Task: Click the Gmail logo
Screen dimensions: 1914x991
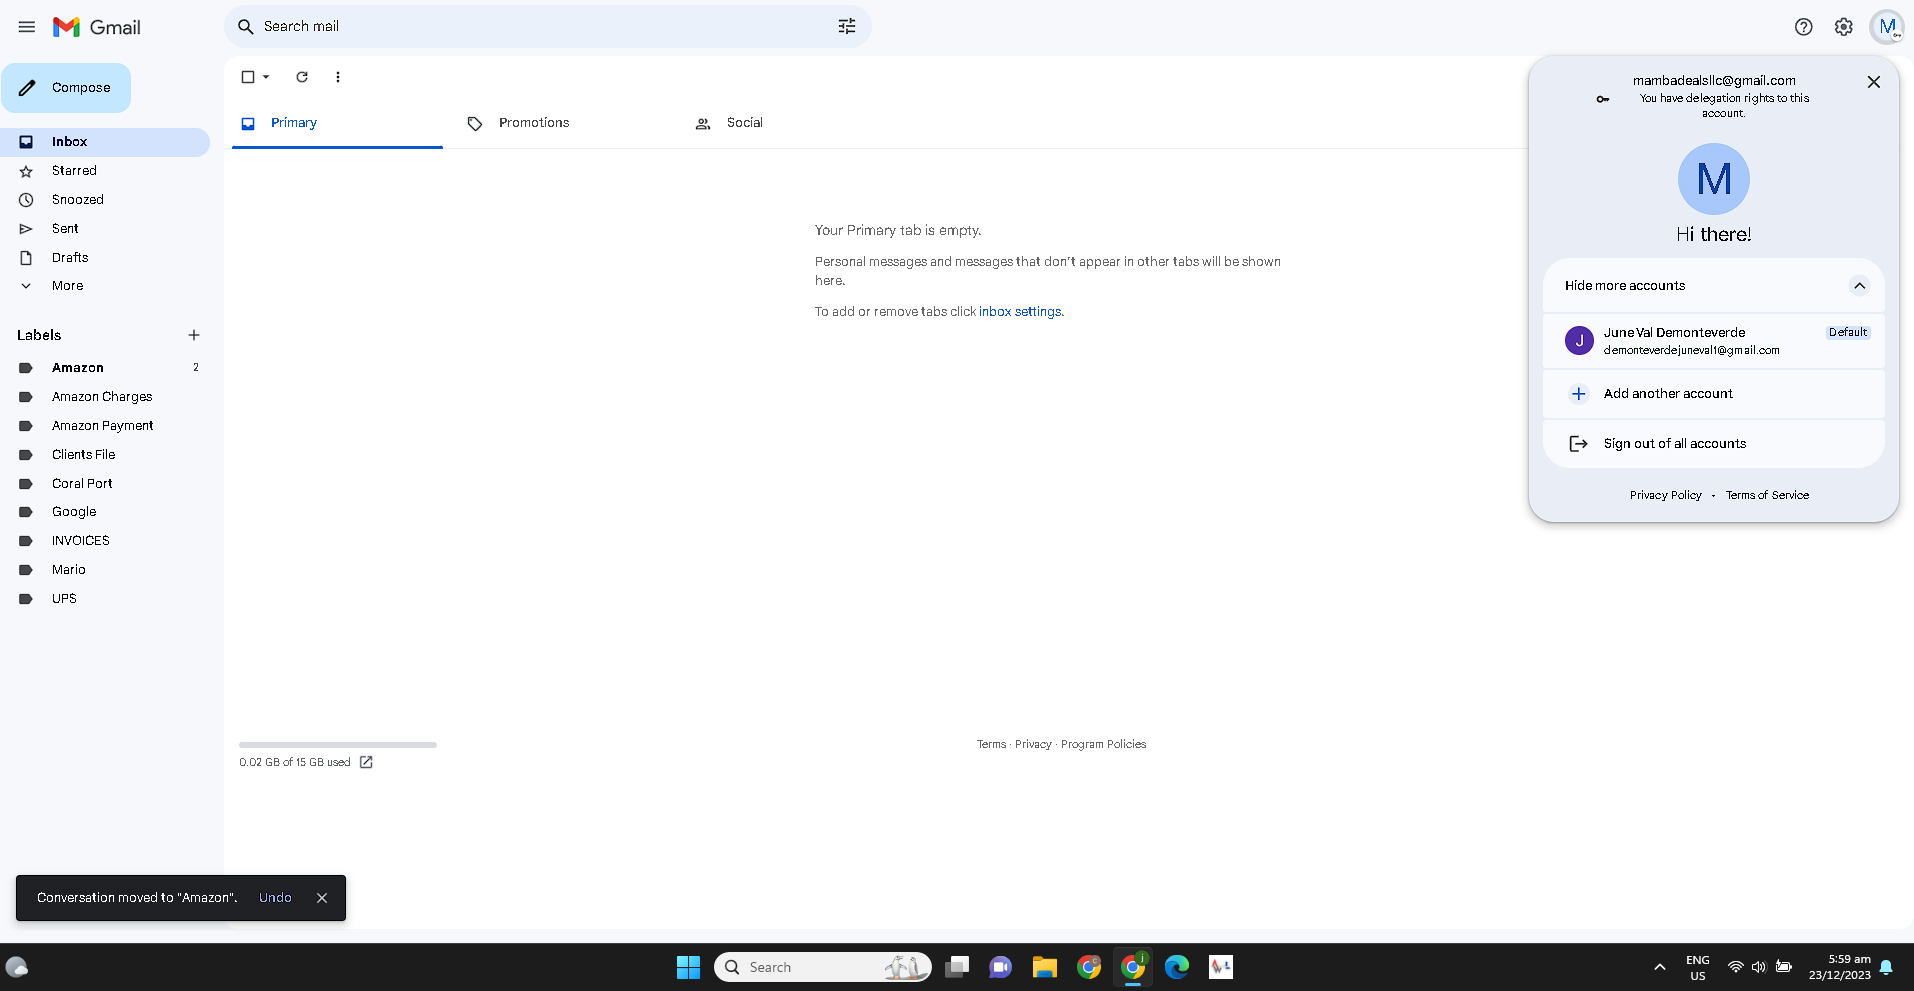Action: (x=97, y=27)
